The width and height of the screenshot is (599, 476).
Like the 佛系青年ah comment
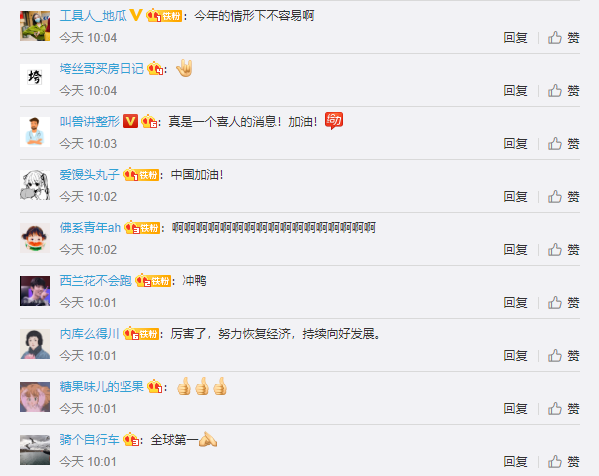[x=563, y=250]
